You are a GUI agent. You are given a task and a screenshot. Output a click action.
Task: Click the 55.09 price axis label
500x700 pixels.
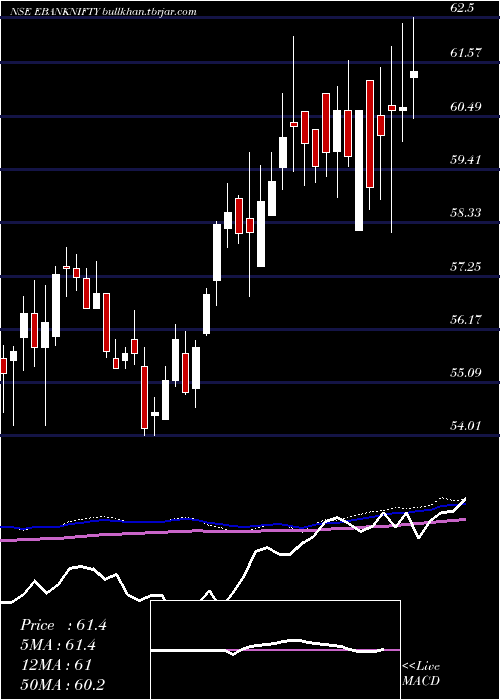pos(466,372)
